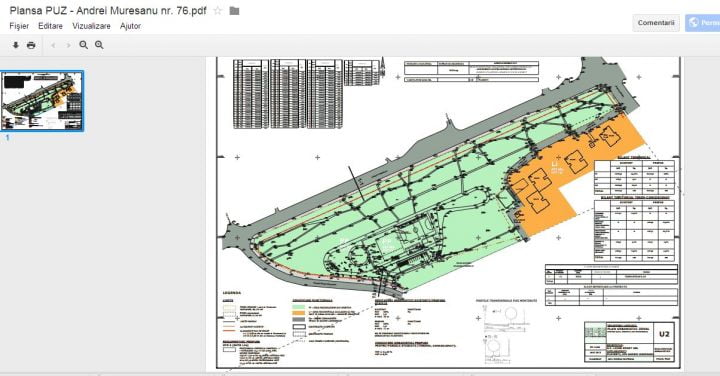720x376 pixels.
Task: Click the page number 1 under thumbnail
Action: [x=7, y=137]
